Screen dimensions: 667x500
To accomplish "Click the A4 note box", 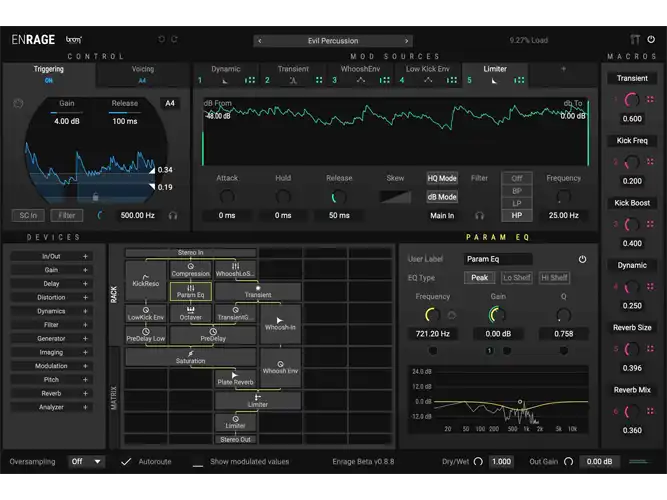I will coord(170,103).
